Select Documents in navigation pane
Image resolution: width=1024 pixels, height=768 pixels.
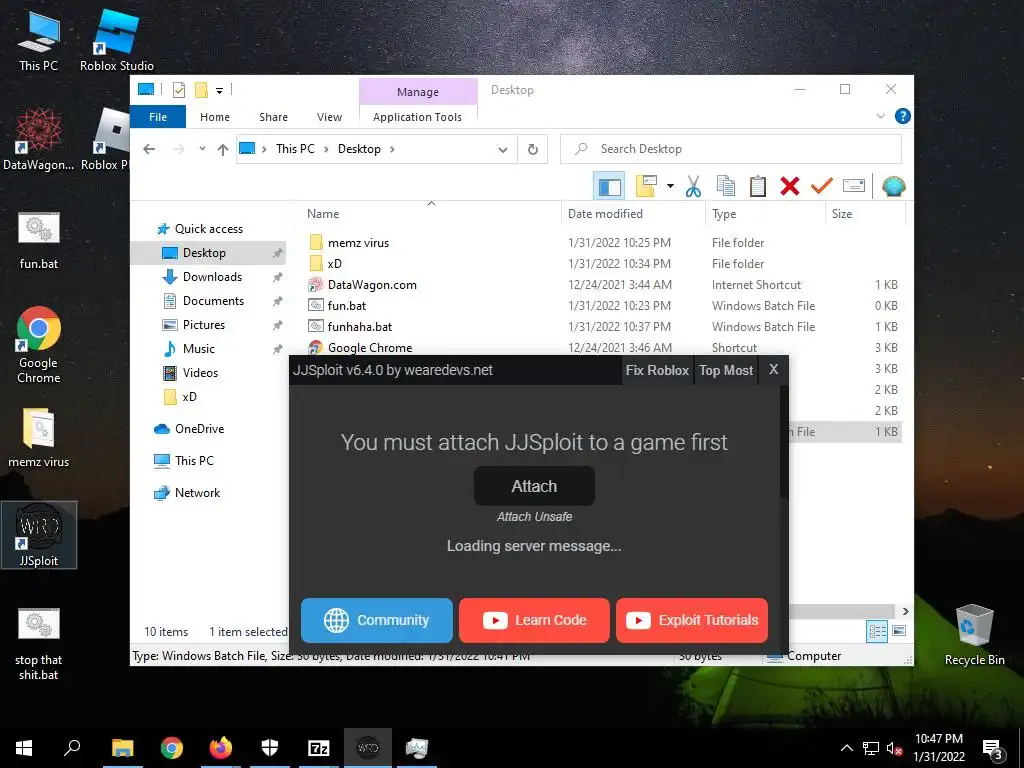pos(213,301)
